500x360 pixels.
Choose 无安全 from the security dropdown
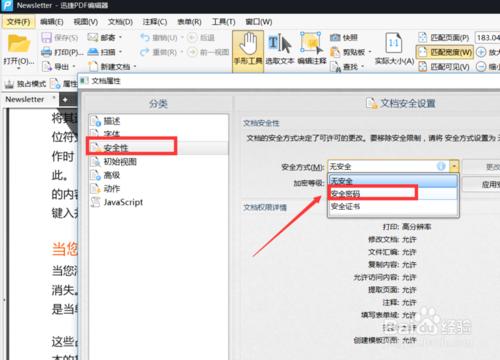click(x=393, y=181)
